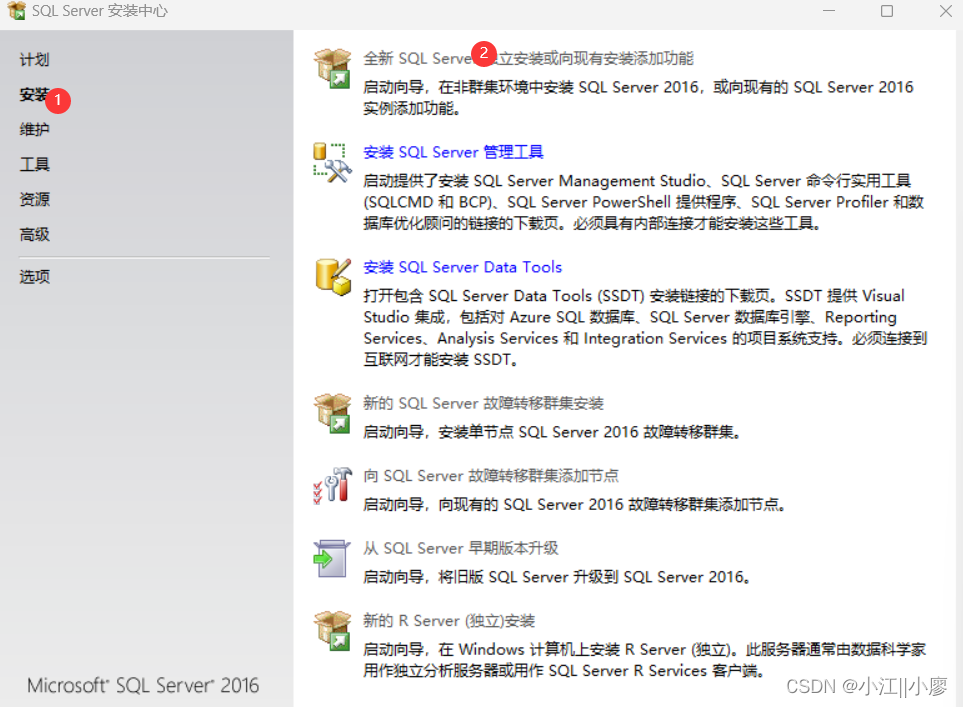Click the green upgrade arrow icon for 早期版本升级
Image resolution: width=963 pixels, height=707 pixels.
332,558
